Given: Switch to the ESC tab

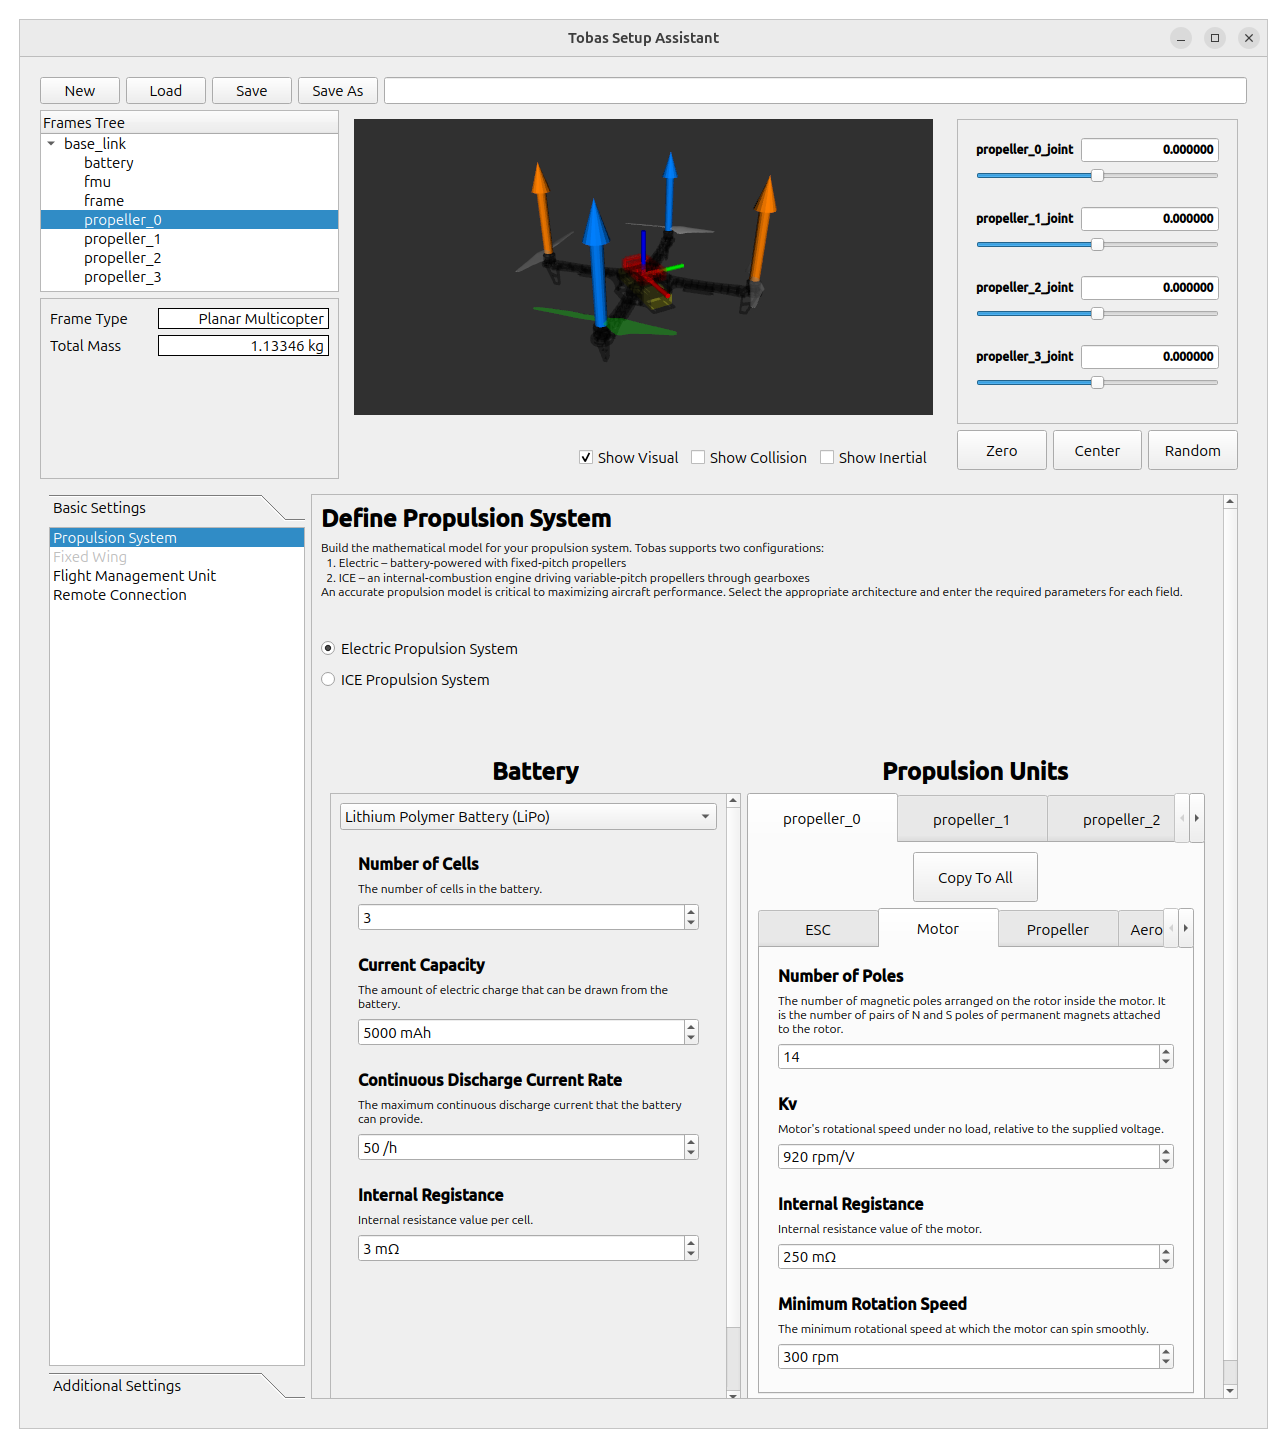Looking at the screenshot, I should coord(818,930).
